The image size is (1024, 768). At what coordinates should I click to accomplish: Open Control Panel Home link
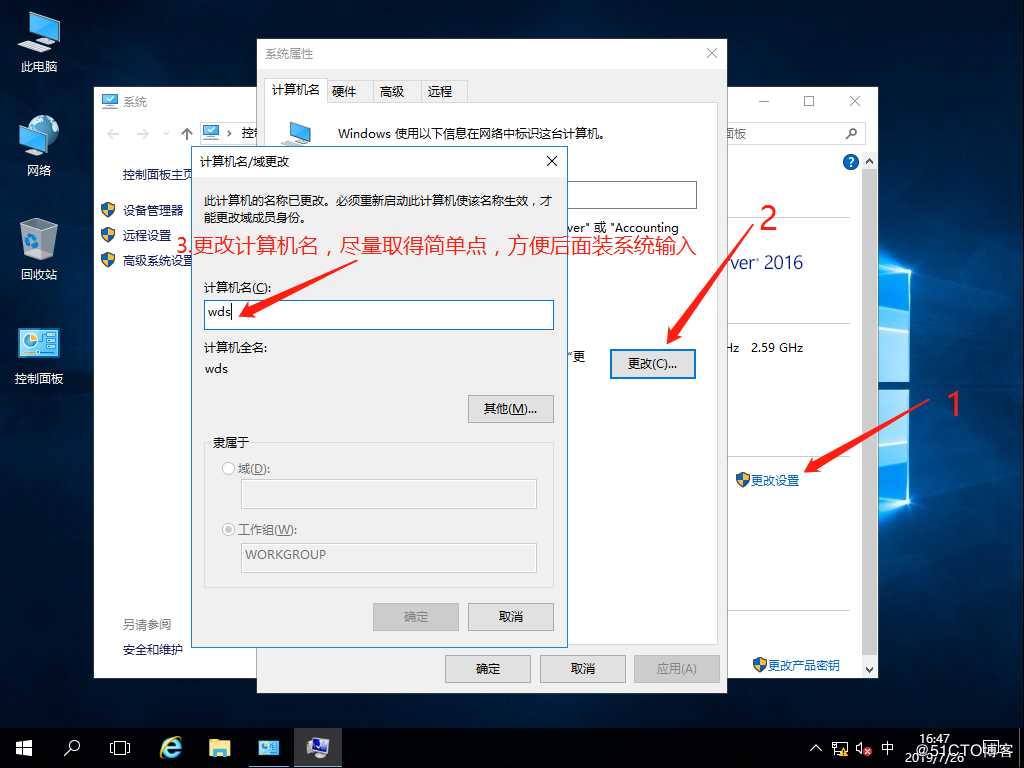point(157,174)
